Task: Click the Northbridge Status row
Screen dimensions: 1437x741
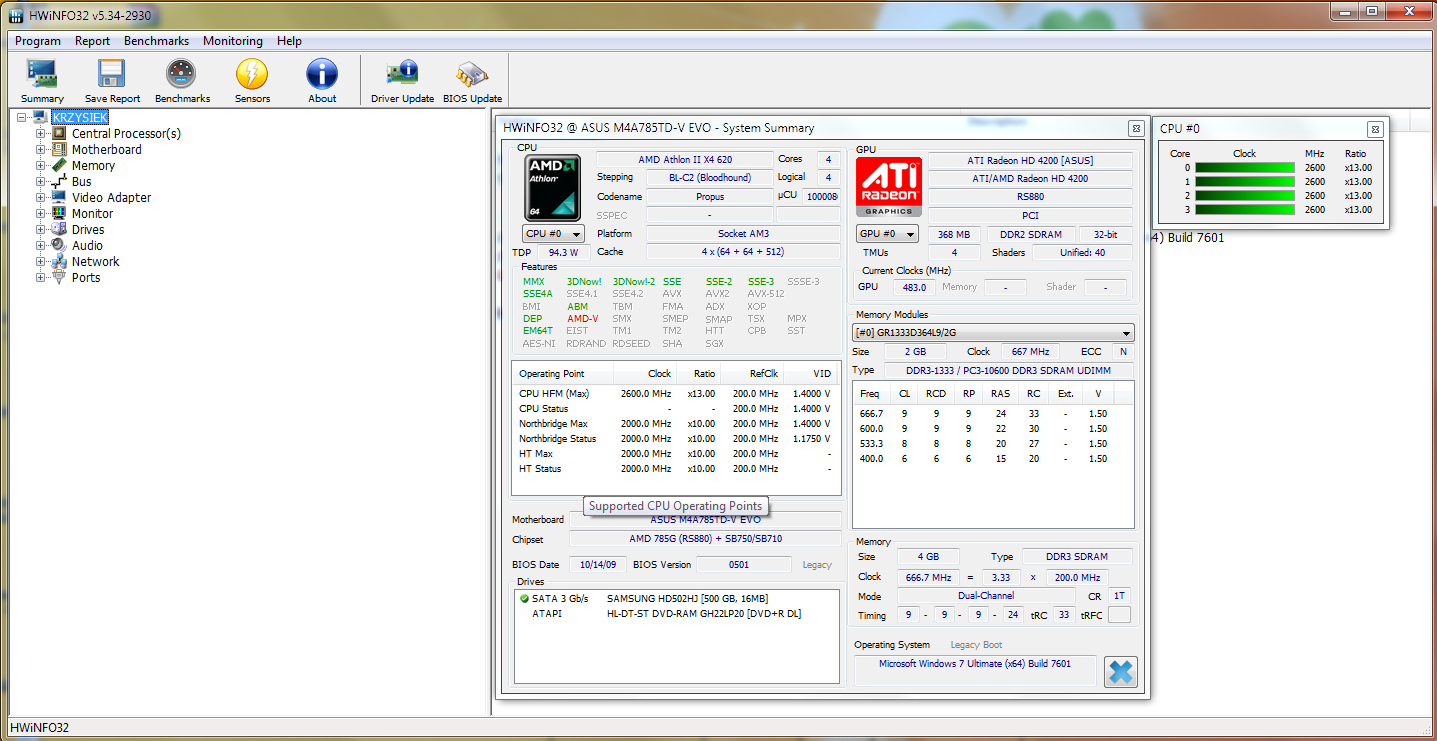Action: 675,439
